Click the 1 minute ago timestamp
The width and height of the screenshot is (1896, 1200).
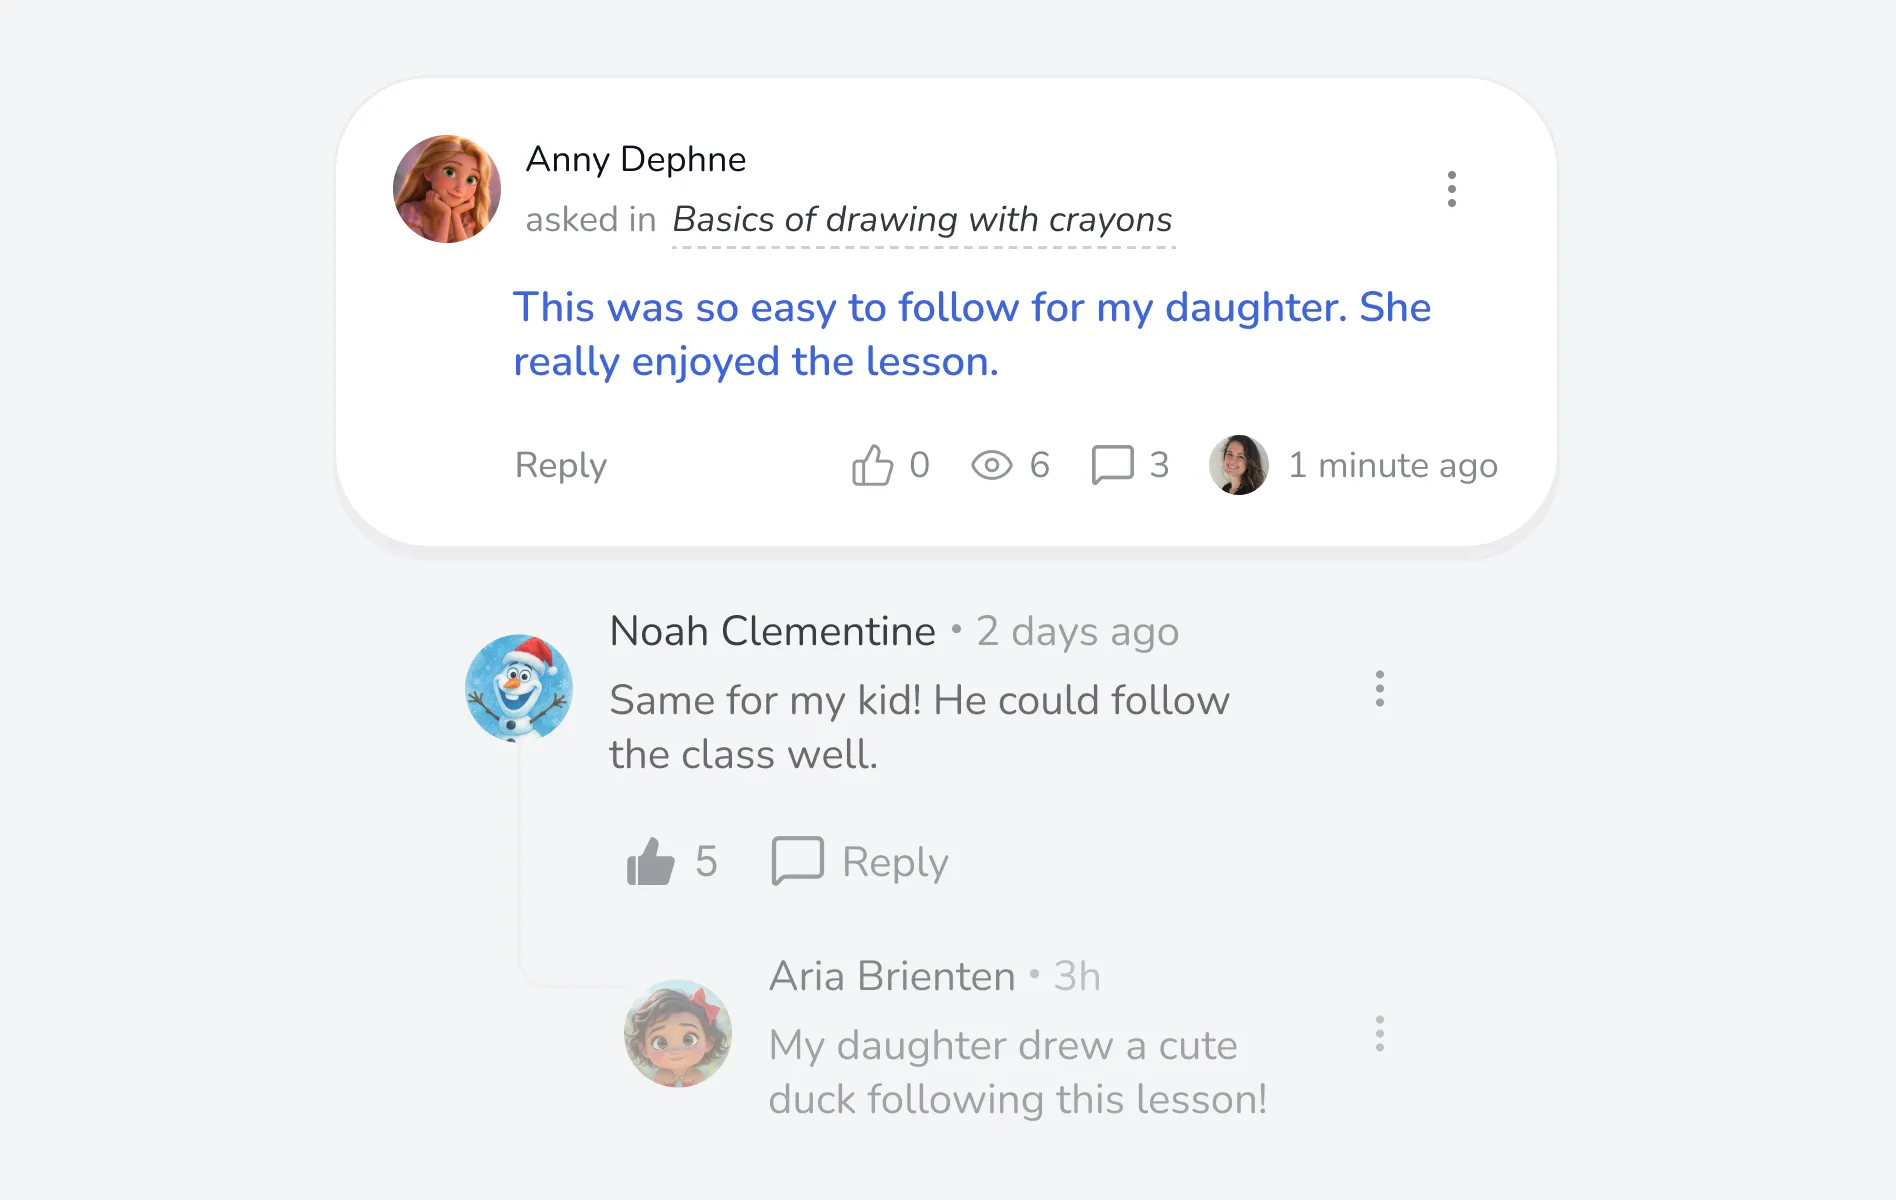1393,465
